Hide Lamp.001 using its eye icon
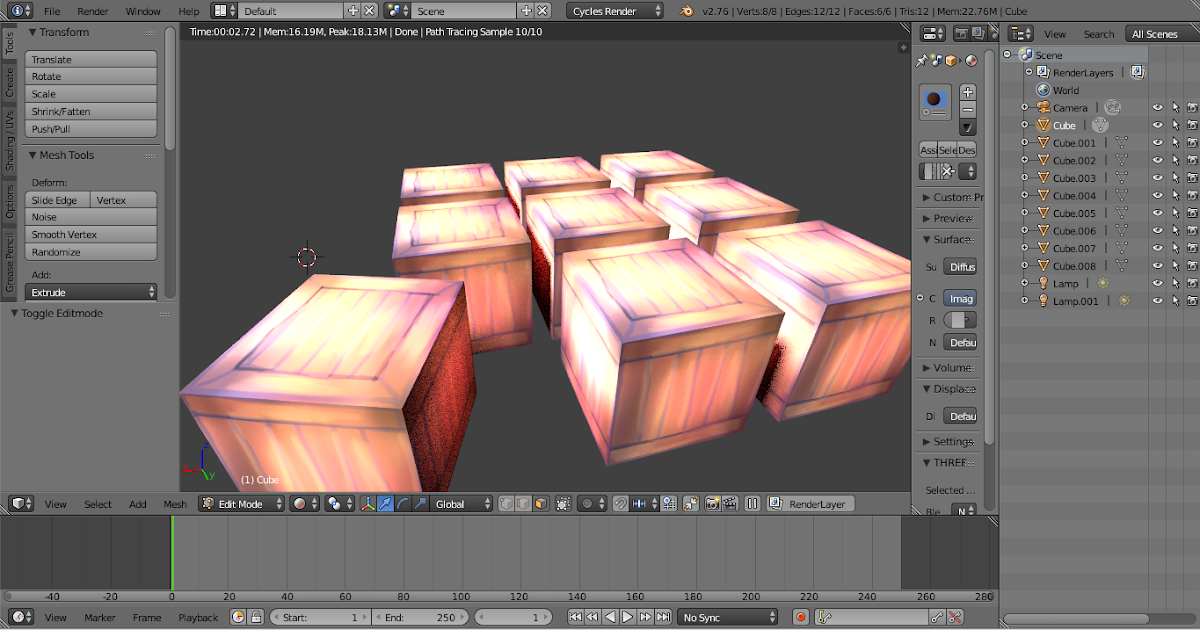The height and width of the screenshot is (630, 1200). [1157, 301]
